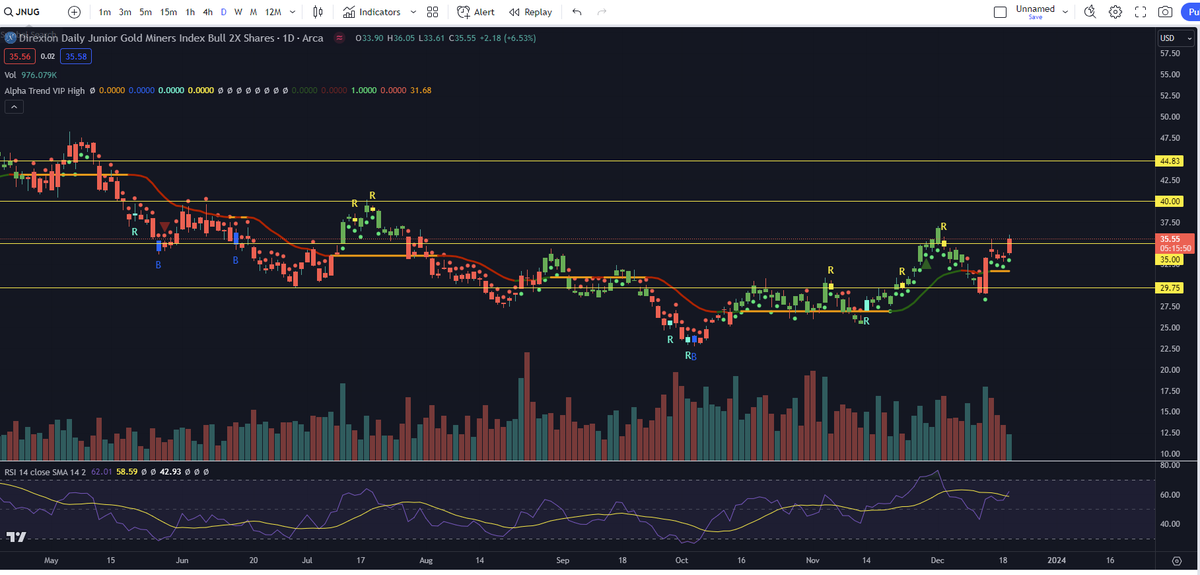1200x575 pixels.
Task: Switch to the monthly M timeframe
Action: 253,12
